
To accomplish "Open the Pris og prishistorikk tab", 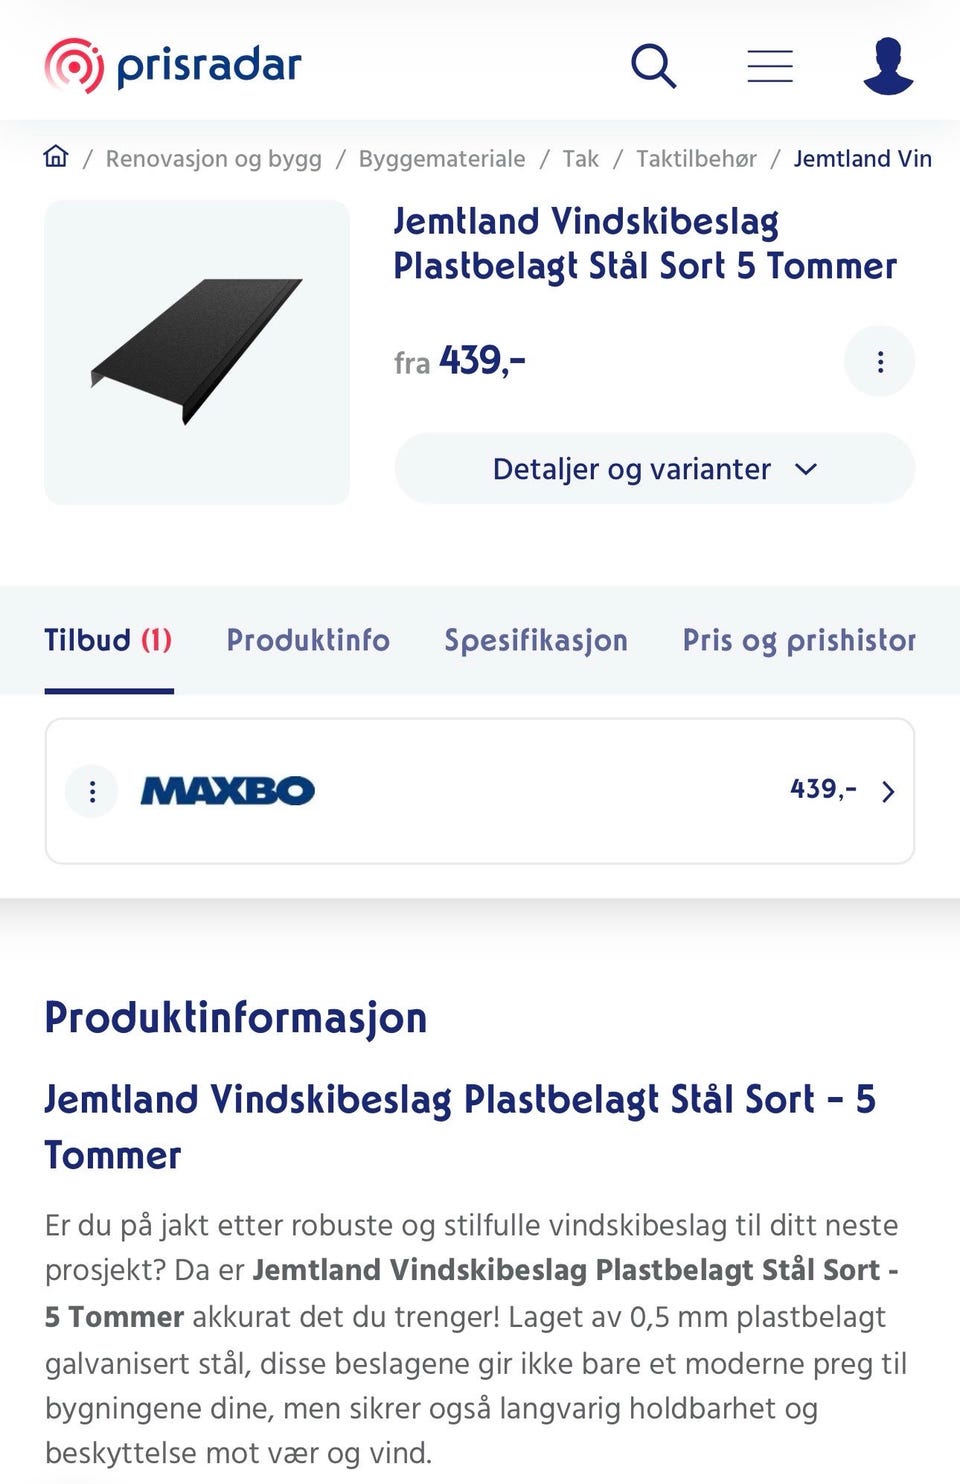I will (799, 640).
